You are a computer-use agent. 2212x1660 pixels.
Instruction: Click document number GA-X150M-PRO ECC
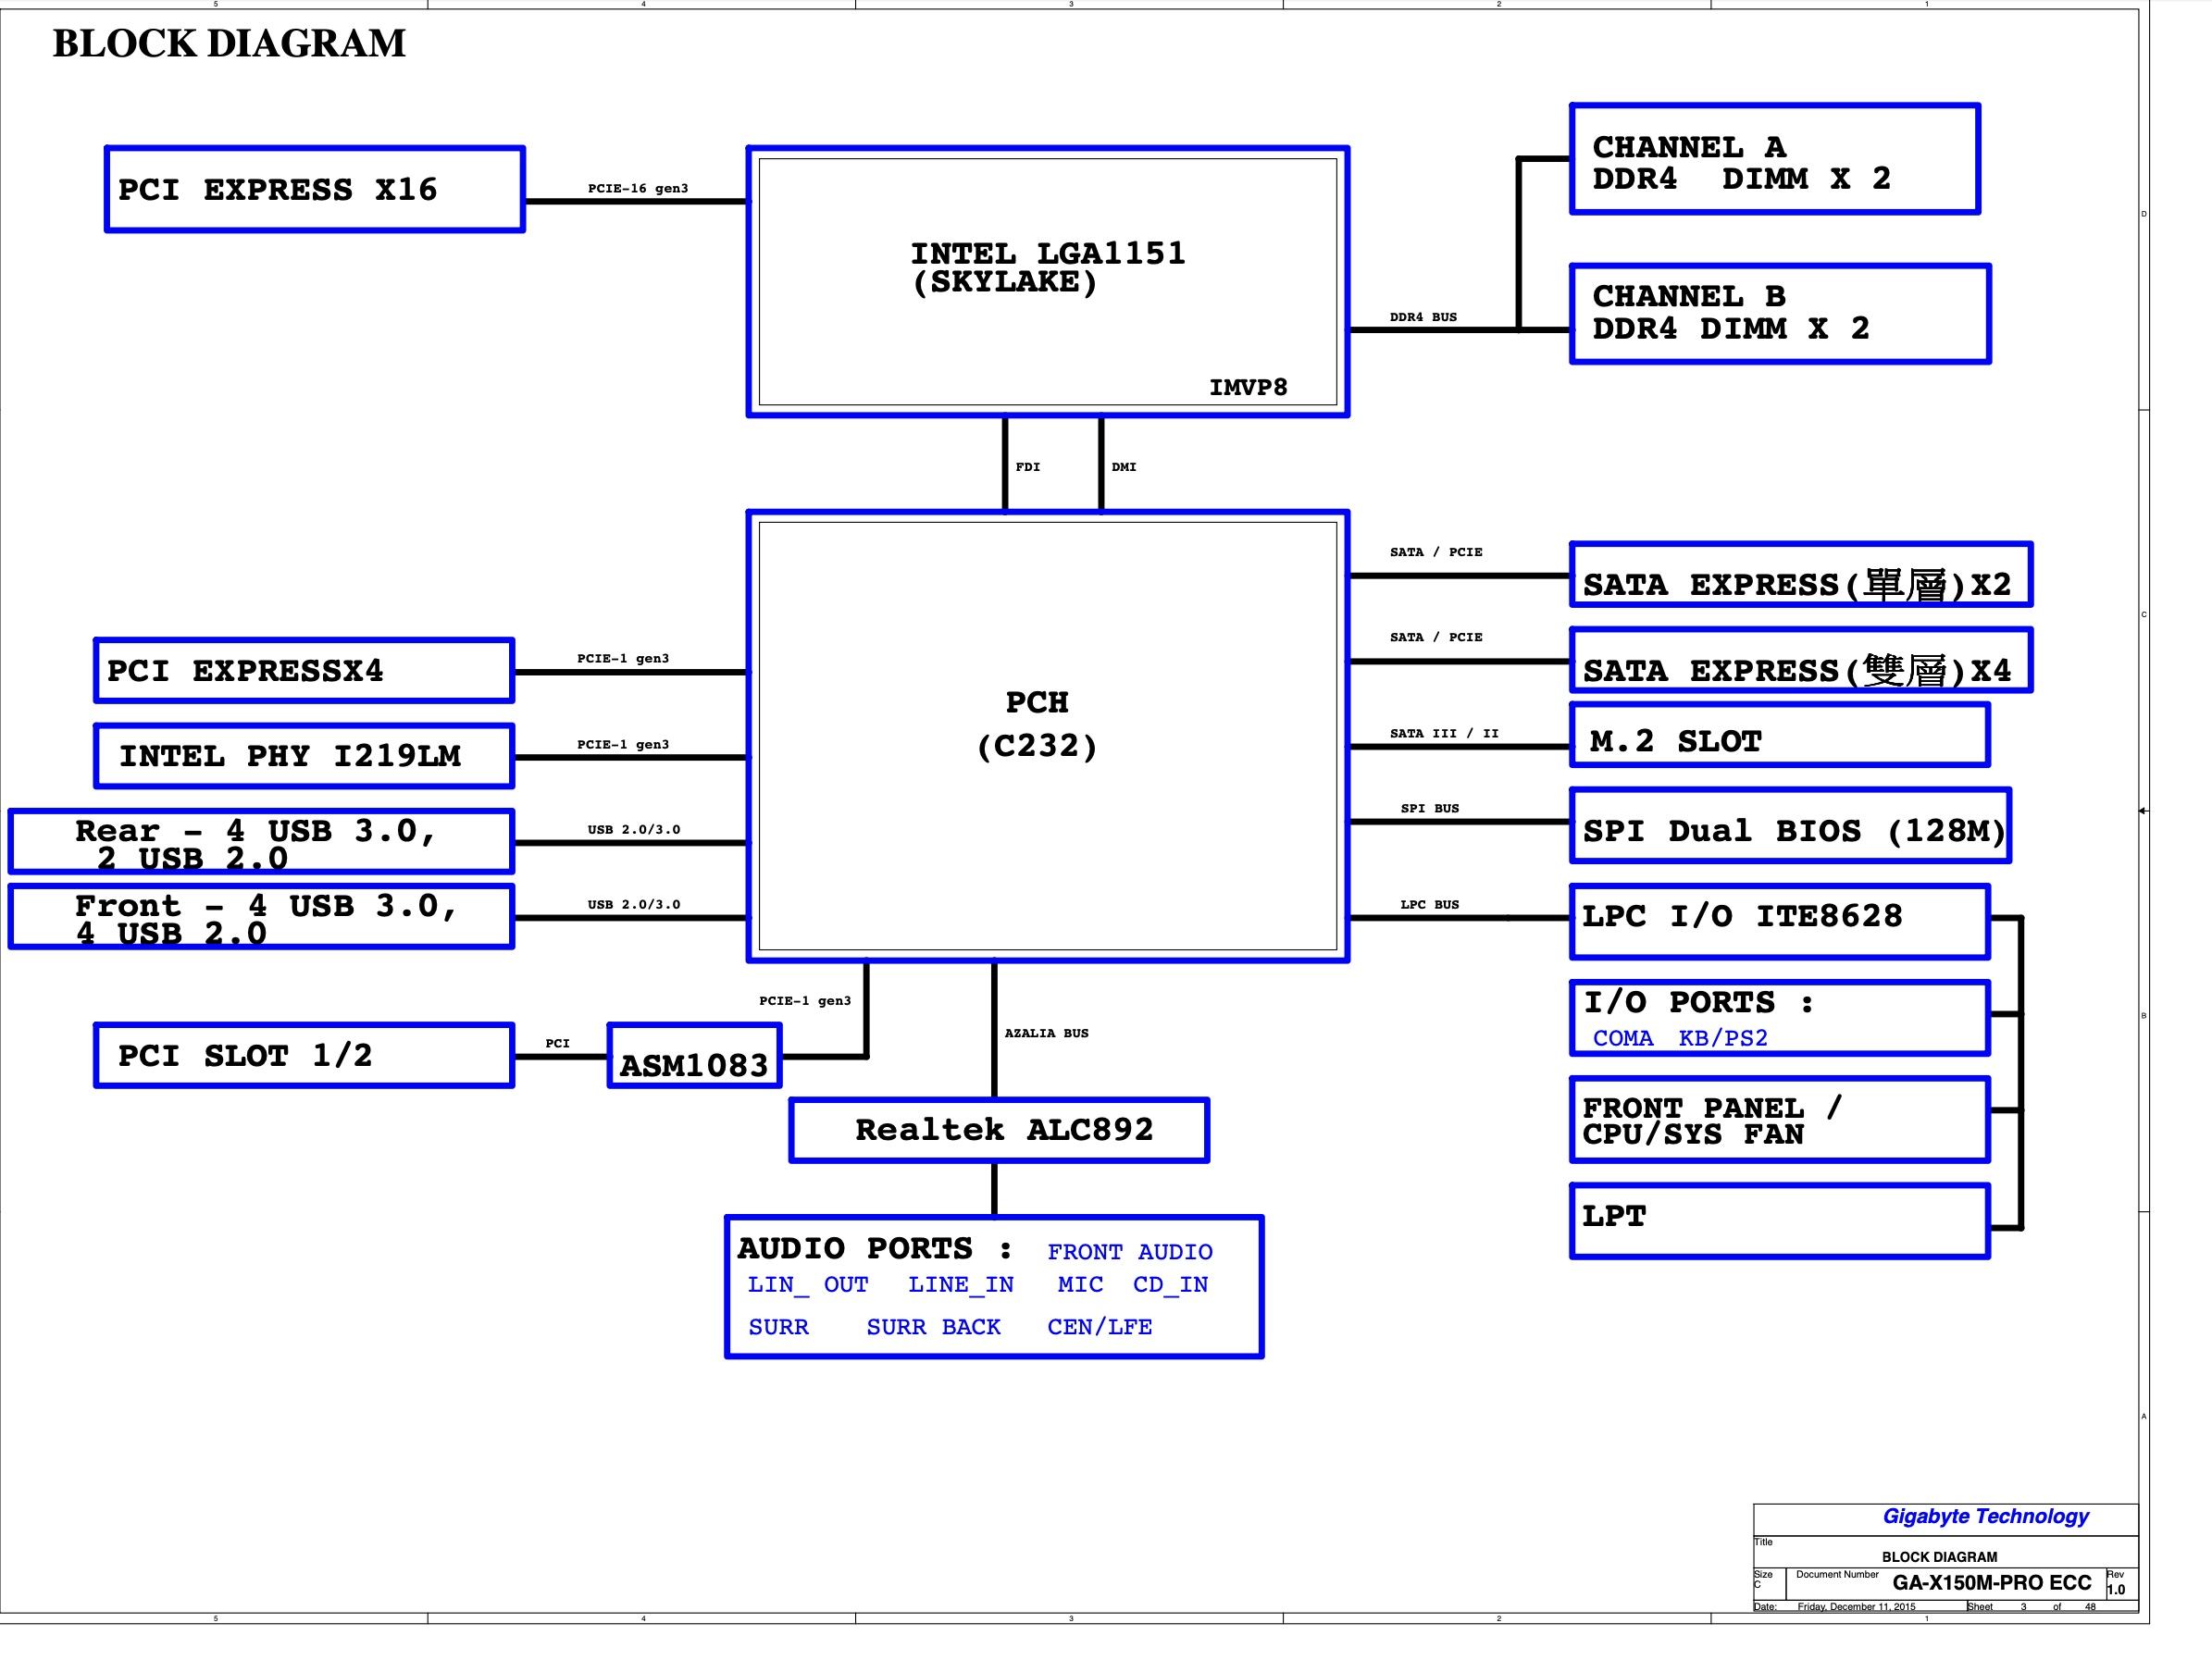[x=1992, y=1583]
